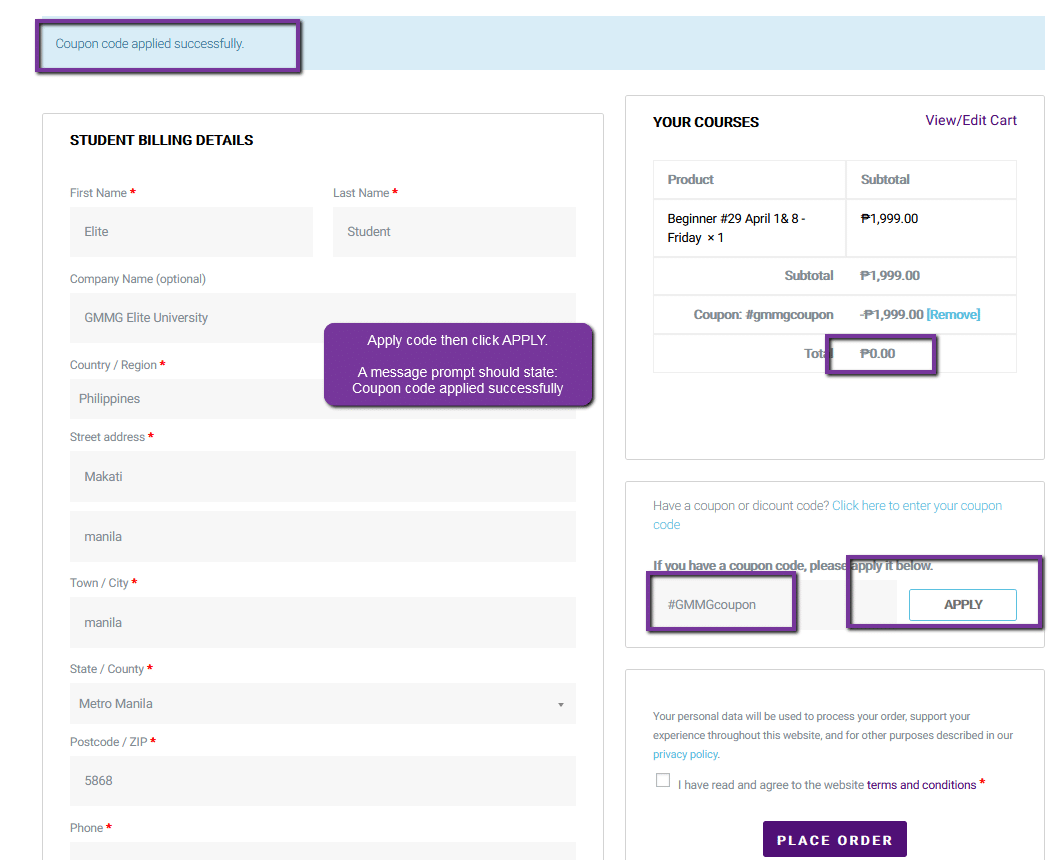Click the second address line field
This screenshot has width=1062, height=860.
pyautogui.click(x=322, y=537)
